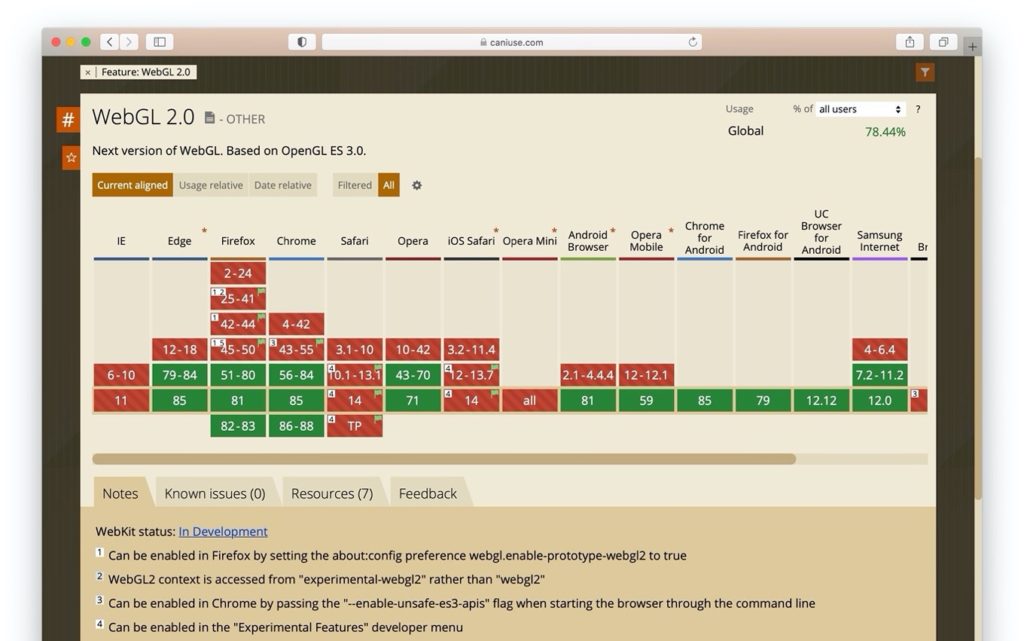Favorite WebGL 2.0 using the star icon
The width and height of the screenshot is (1024, 641).
pos(70,157)
